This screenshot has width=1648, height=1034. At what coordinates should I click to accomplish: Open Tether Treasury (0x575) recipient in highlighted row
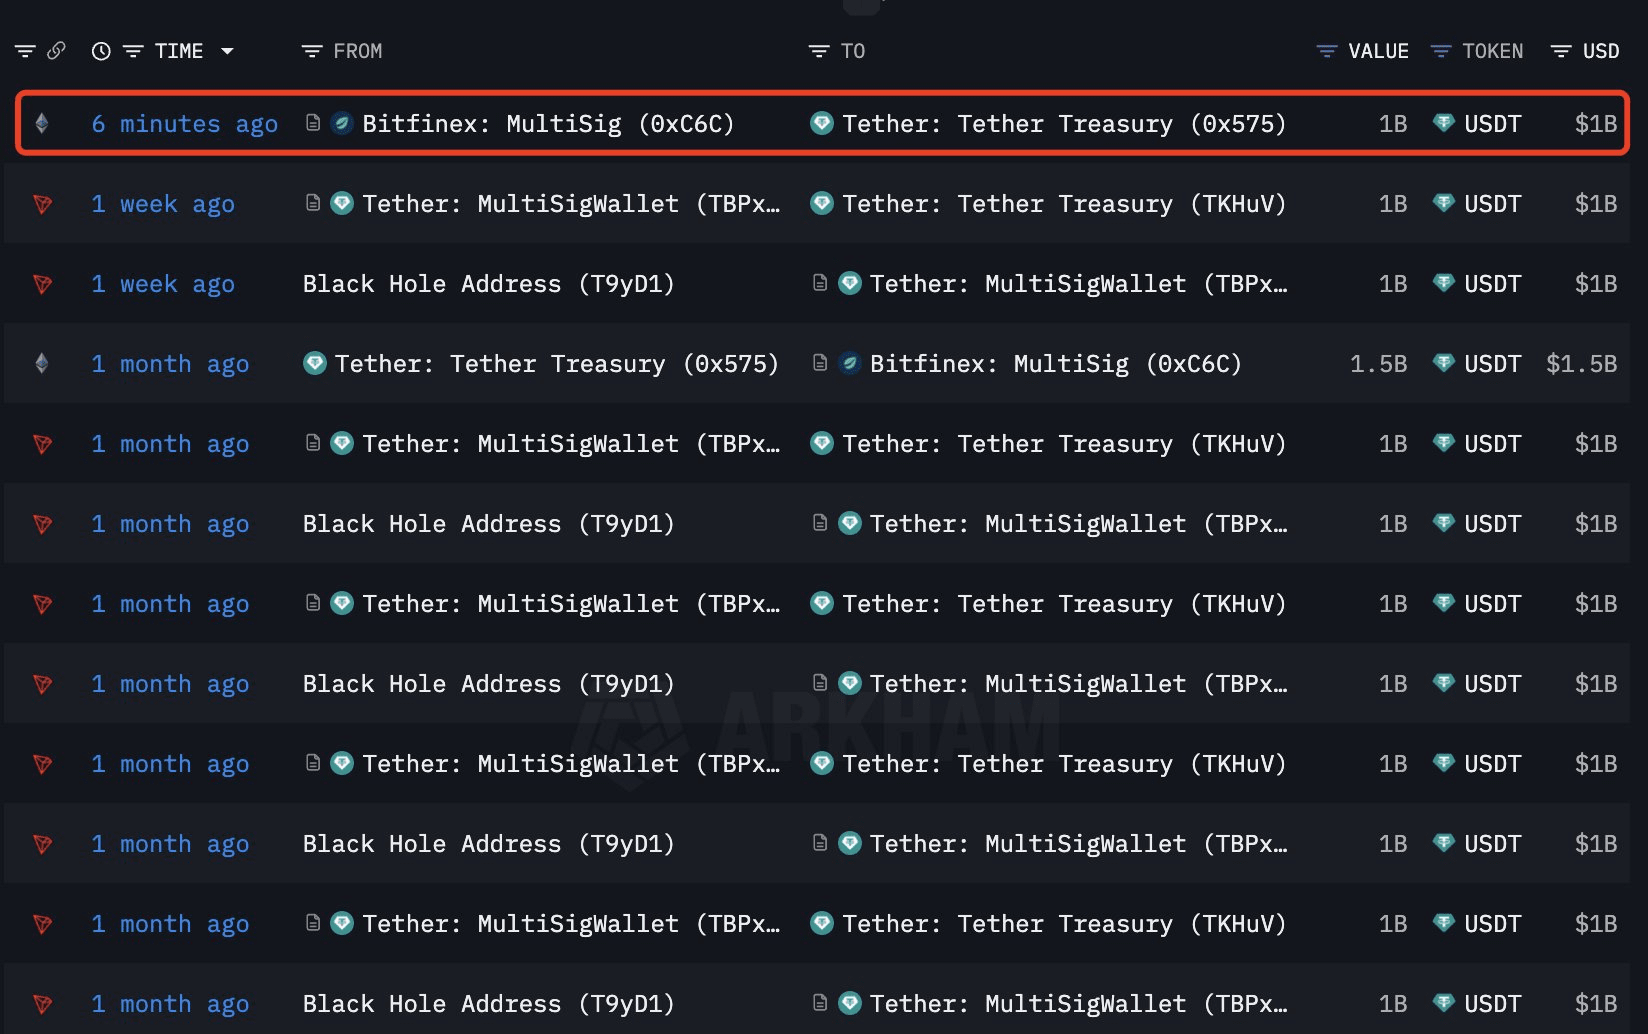1064,124
